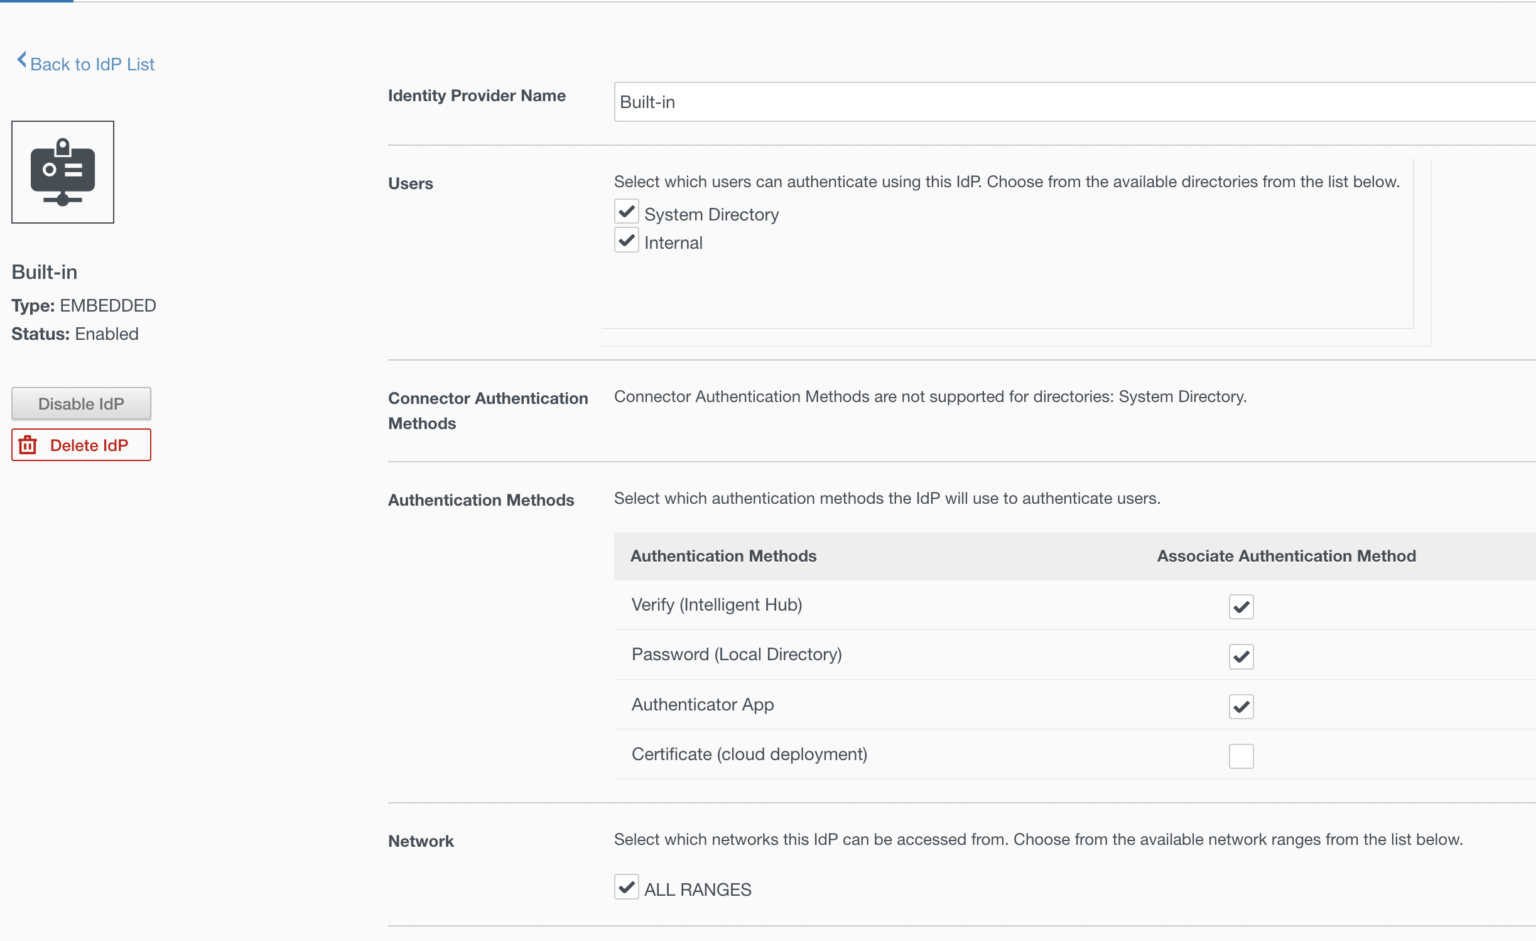
Task: Enable Certificate (cloud deployment) authentication
Action: [x=1240, y=756]
